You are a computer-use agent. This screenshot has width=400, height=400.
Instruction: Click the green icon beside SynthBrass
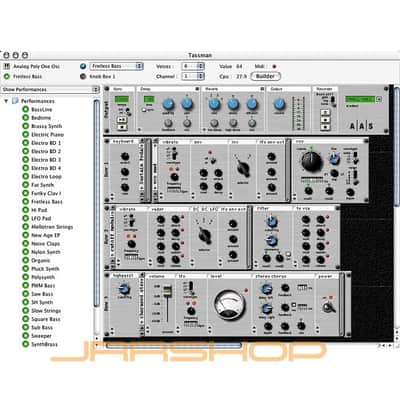tap(25, 344)
